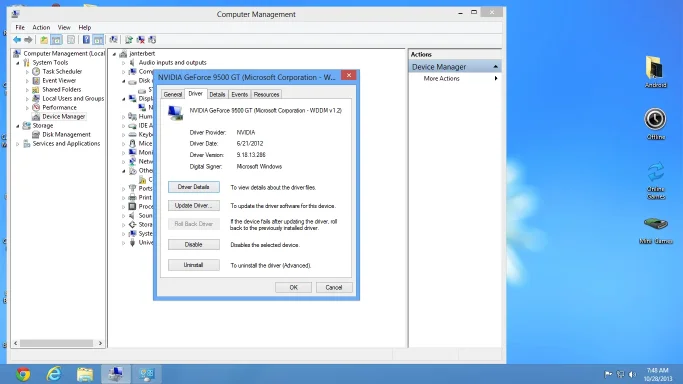The height and width of the screenshot is (384, 683).
Task: Click the Computer Management taskbar button
Action: [116, 374]
